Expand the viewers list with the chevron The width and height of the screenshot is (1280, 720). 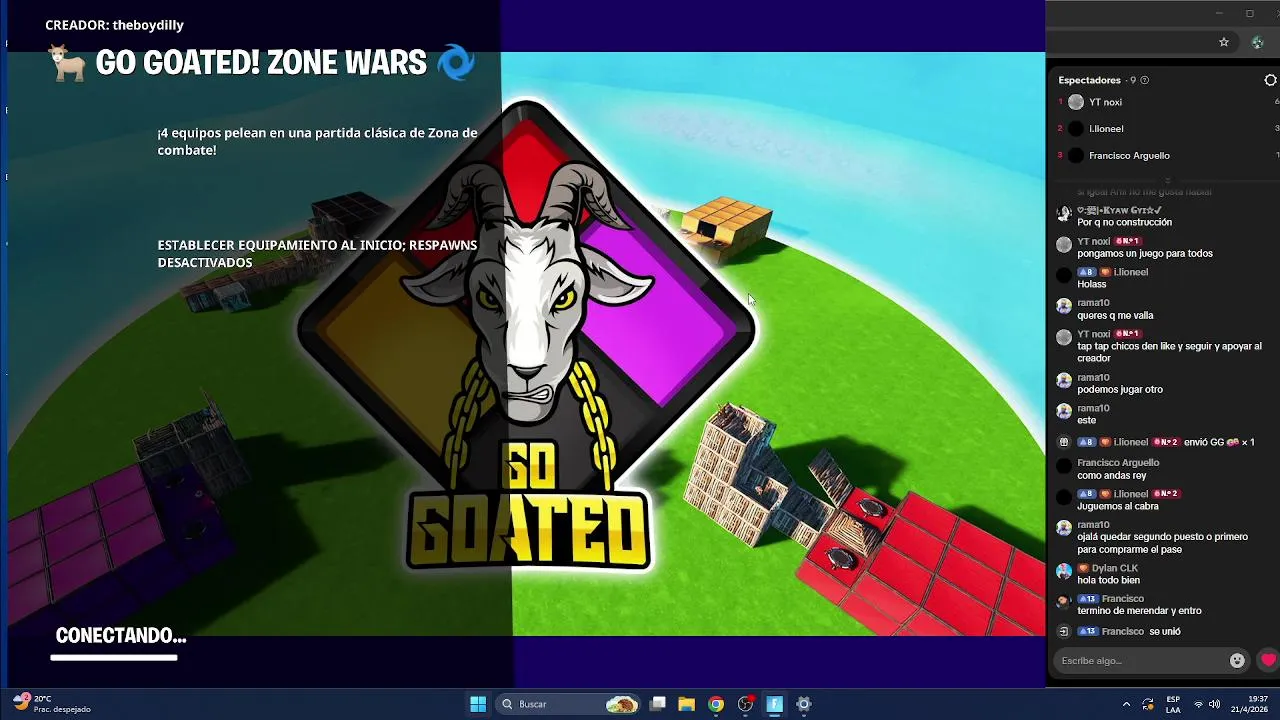pyautogui.click(x=1167, y=181)
